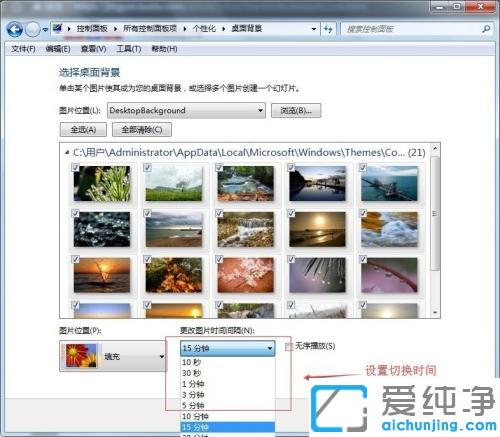Uncheck the misty green field wallpaper checkbox
The height and width of the screenshot is (437, 500).
point(147,168)
